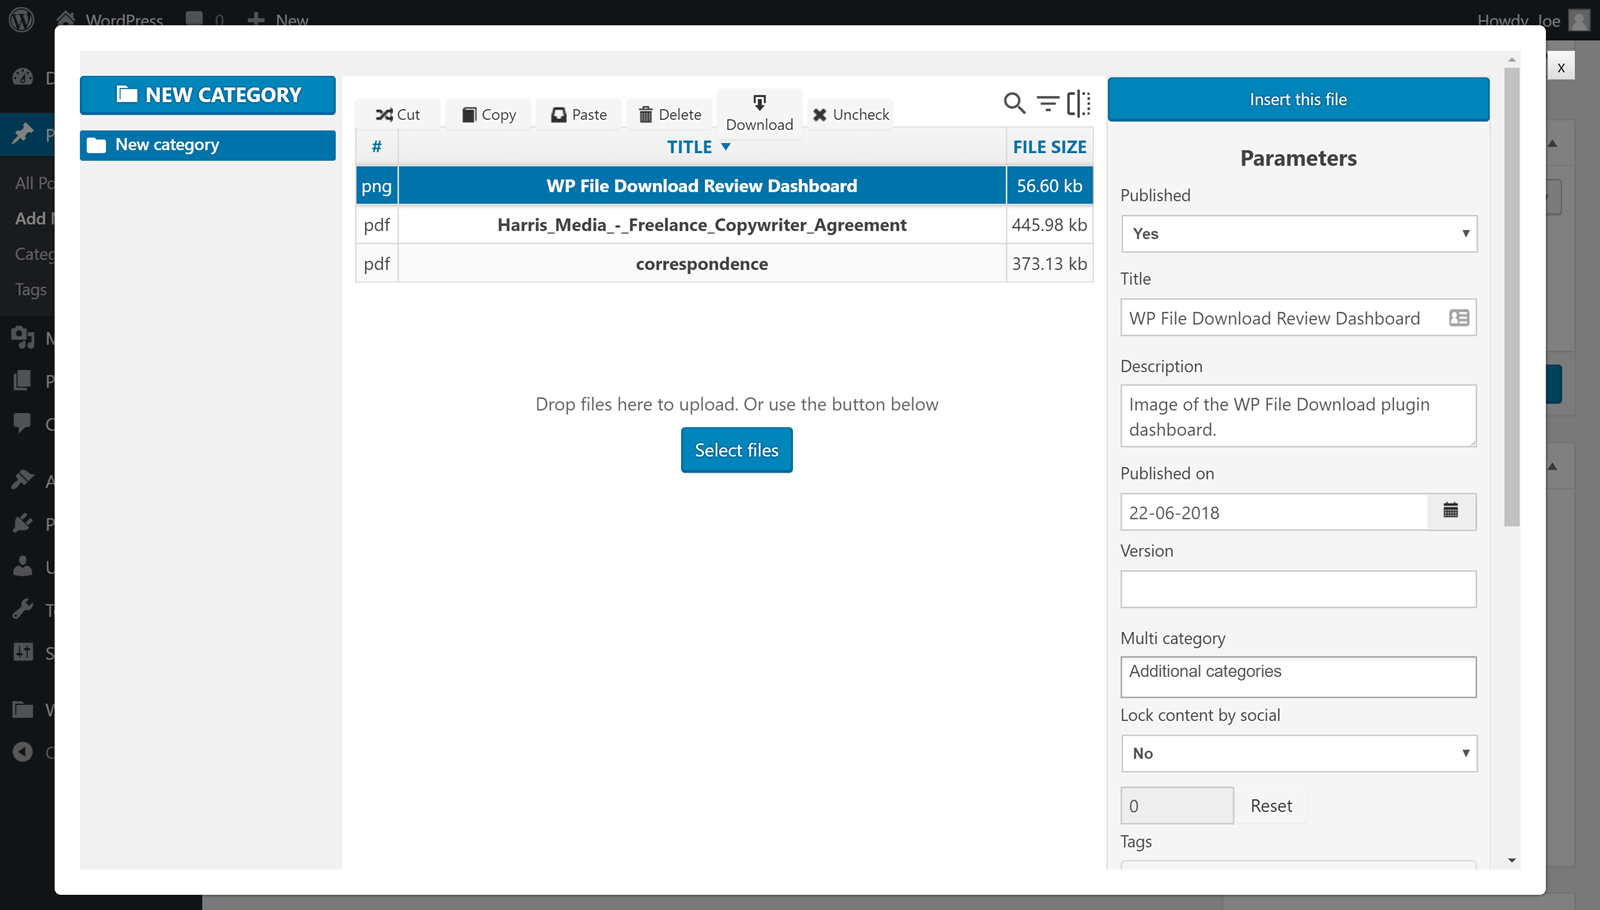Image resolution: width=1600 pixels, height=910 pixels.
Task: Click the Reset button
Action: (1271, 806)
